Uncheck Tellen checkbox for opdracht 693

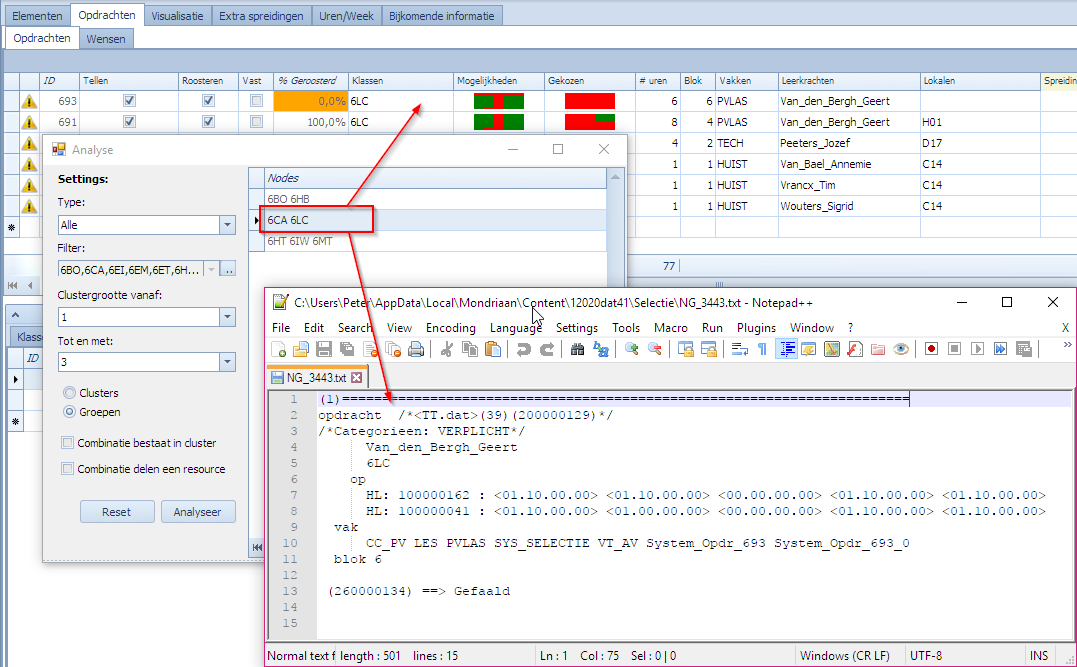(x=129, y=101)
